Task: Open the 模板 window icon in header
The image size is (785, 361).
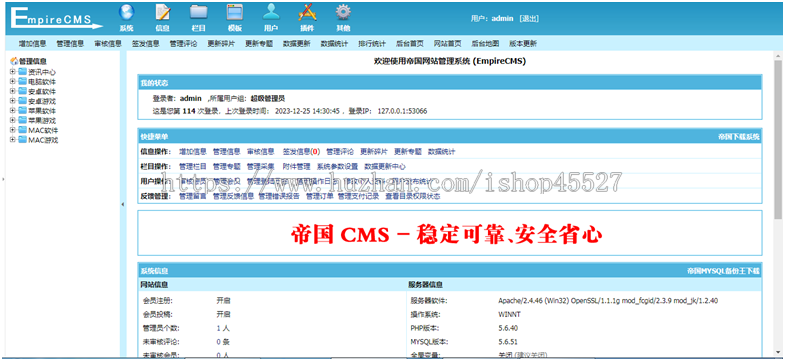Action: (x=235, y=12)
